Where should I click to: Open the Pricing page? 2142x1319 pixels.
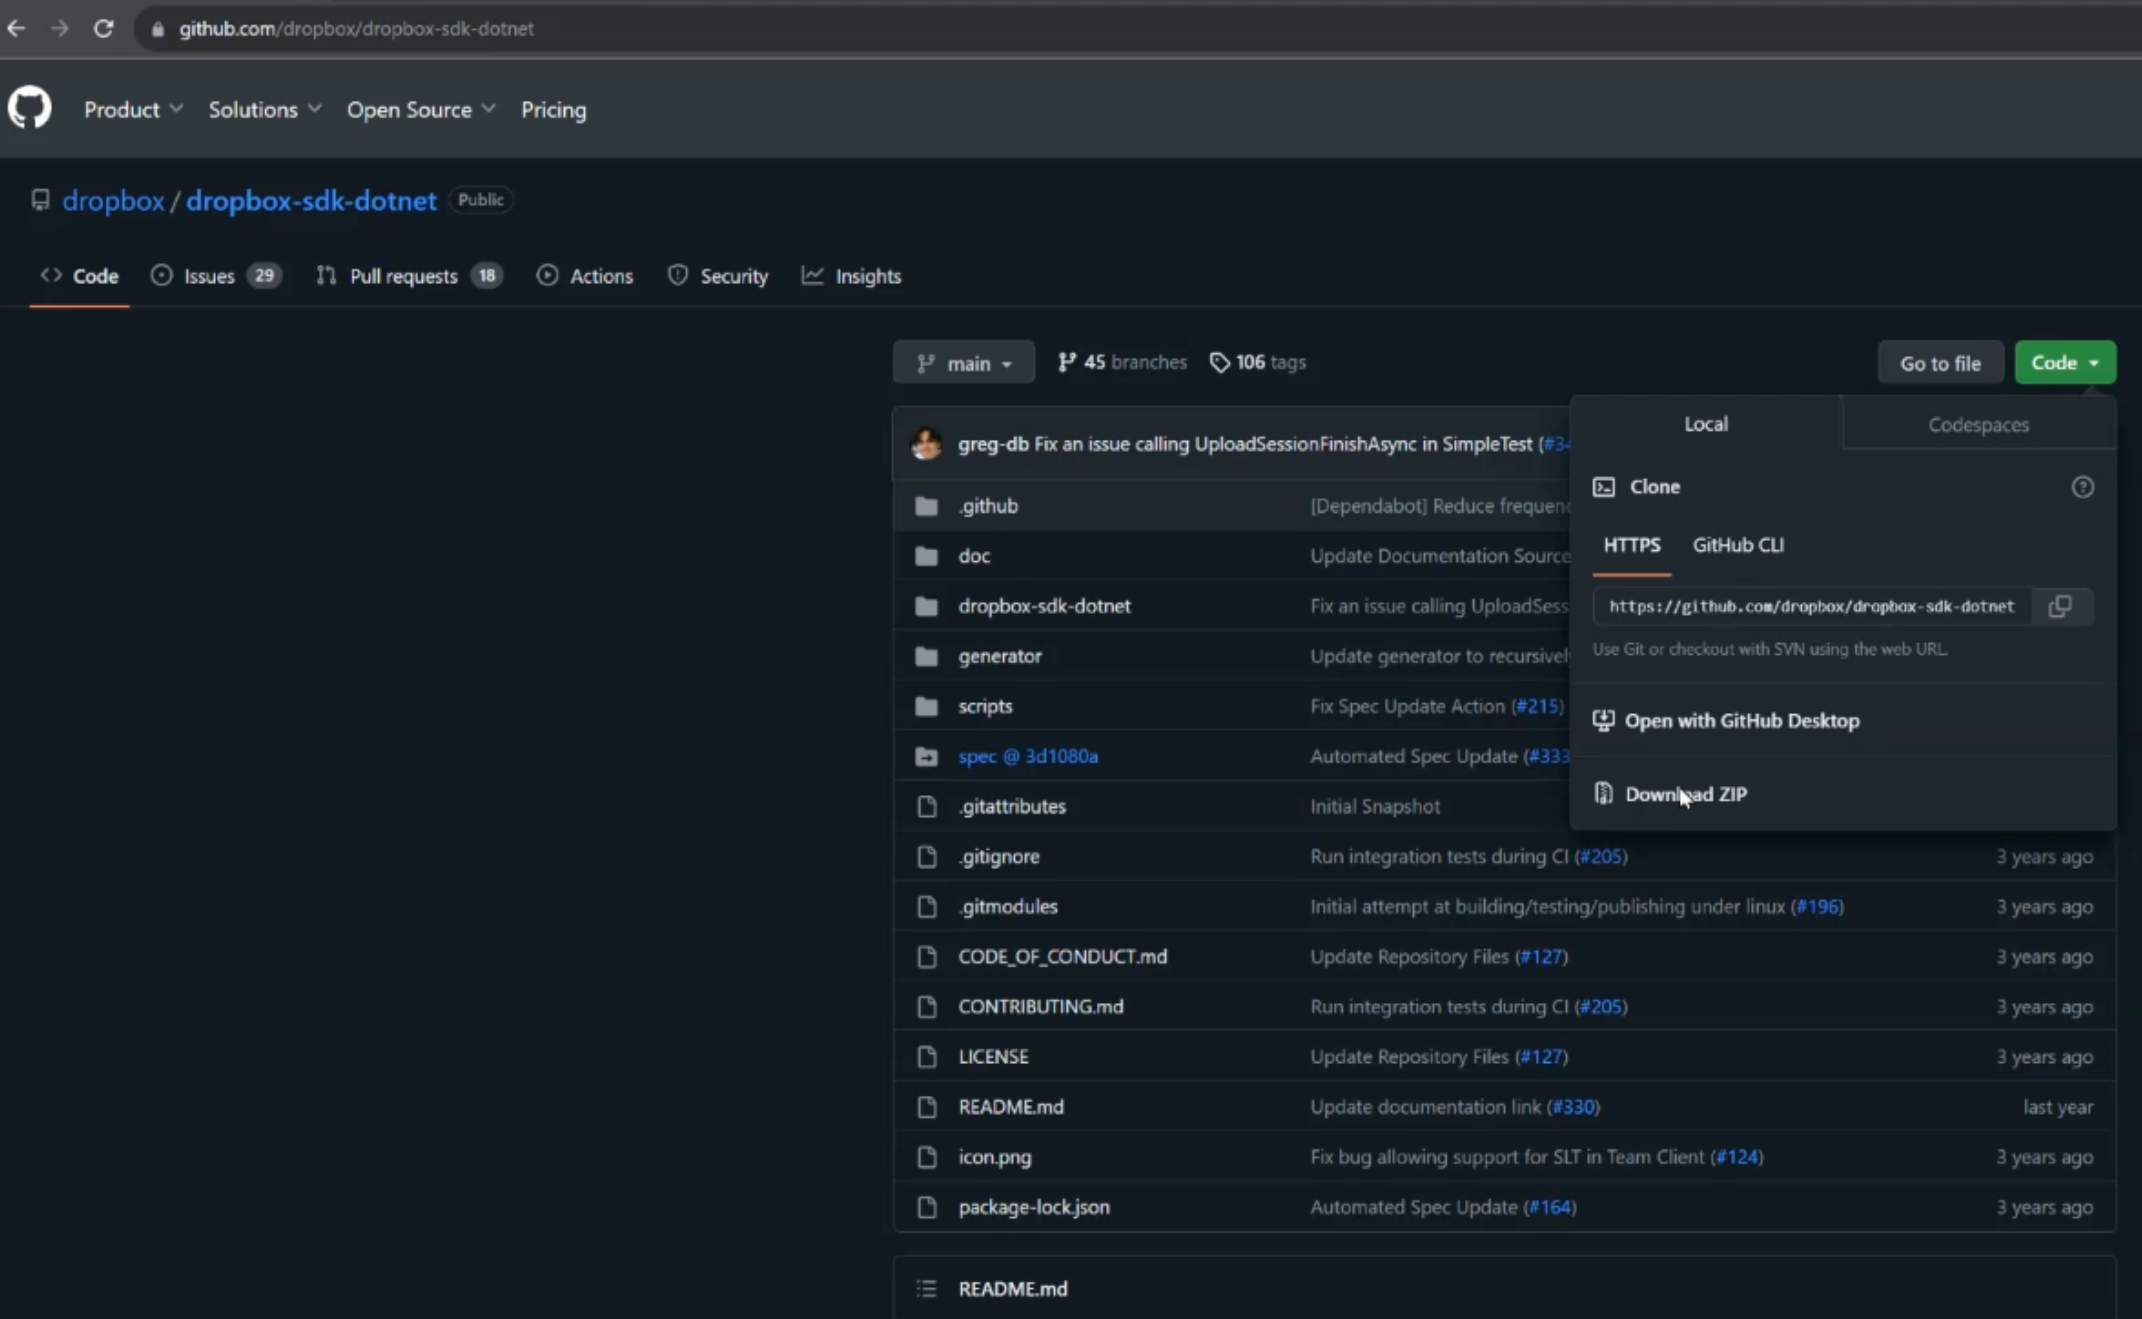click(x=554, y=109)
